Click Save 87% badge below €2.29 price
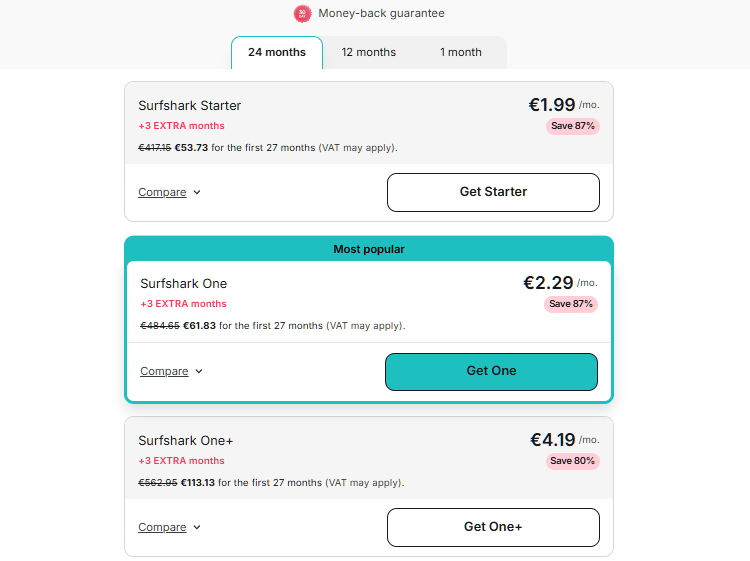Image resolution: width=750 pixels, height=561 pixels. point(571,304)
